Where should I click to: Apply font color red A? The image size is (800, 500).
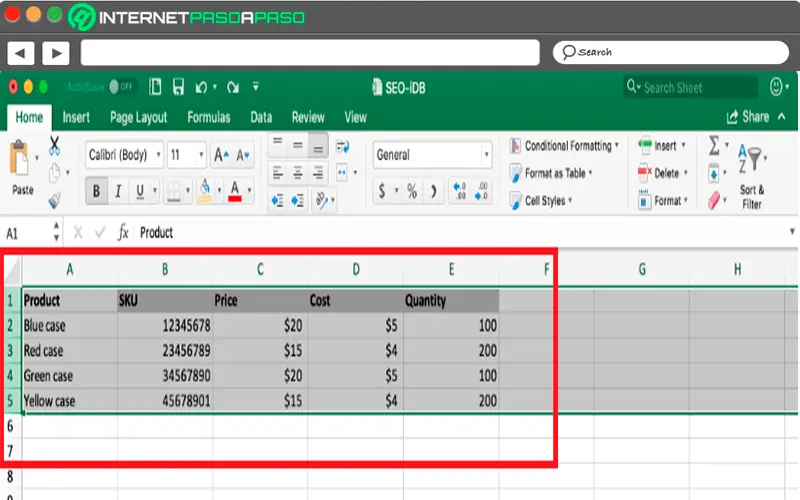[235, 191]
